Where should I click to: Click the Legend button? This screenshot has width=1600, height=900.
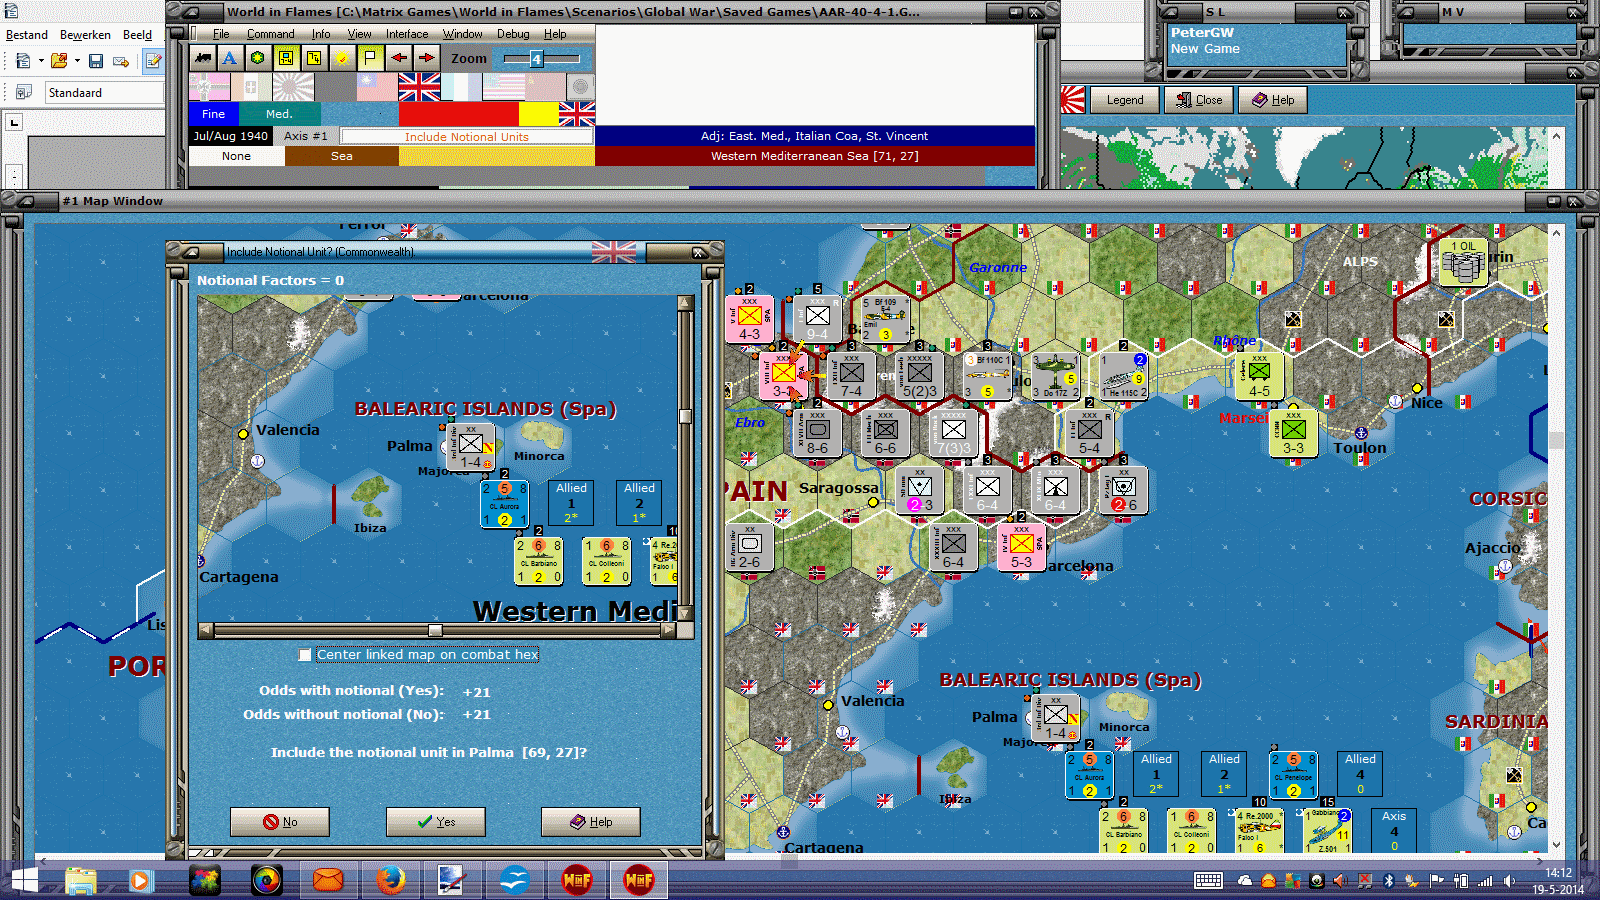(x=1124, y=100)
